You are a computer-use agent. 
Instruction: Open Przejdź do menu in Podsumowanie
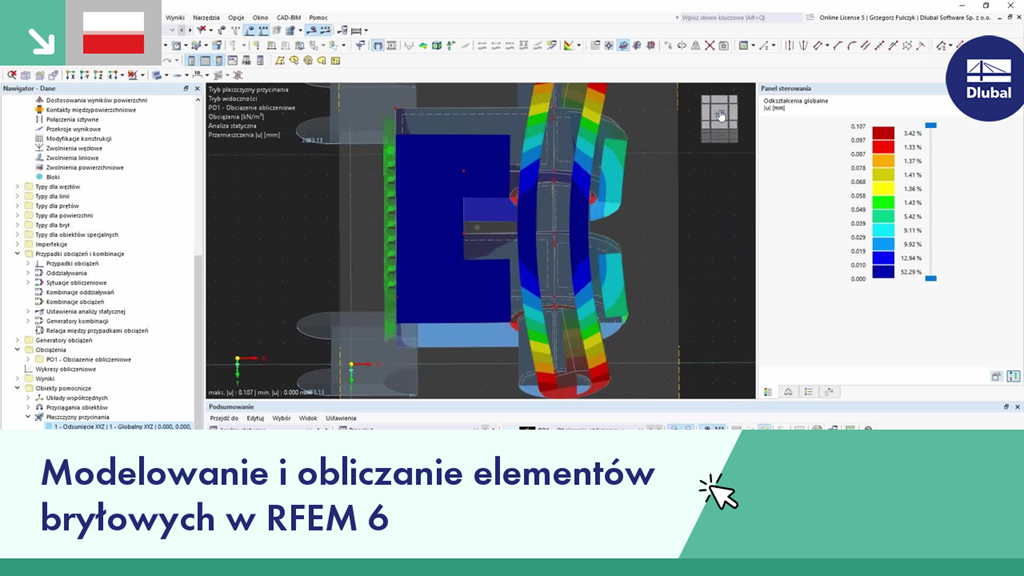(224, 418)
